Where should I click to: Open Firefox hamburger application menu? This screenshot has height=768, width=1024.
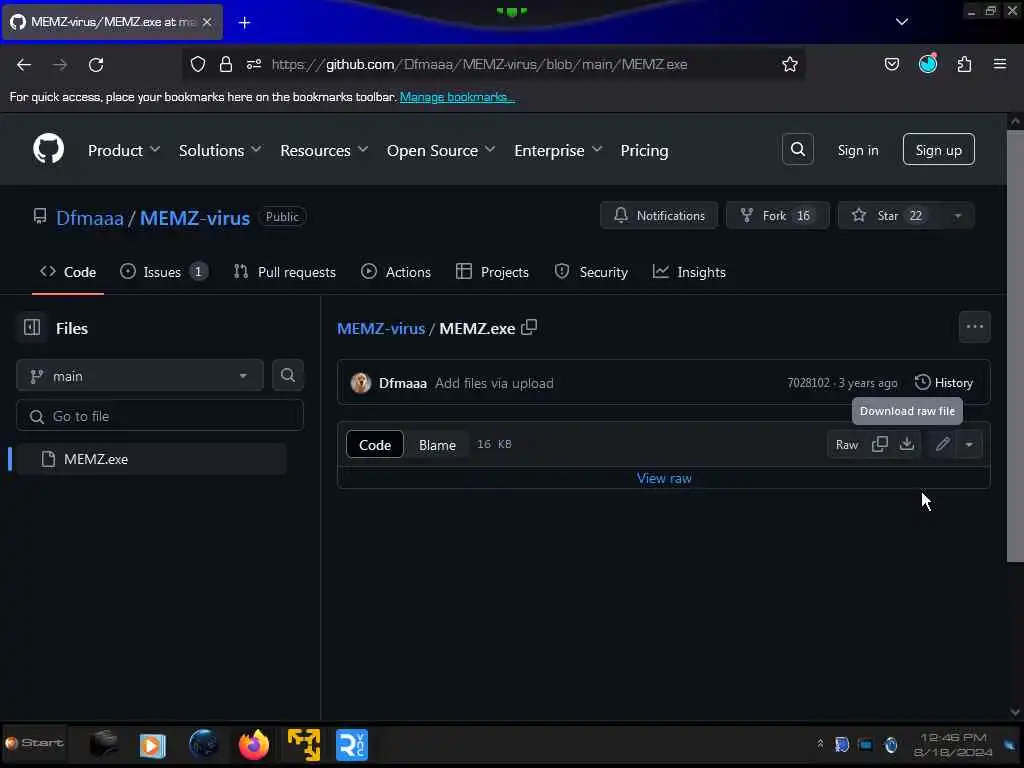[1000, 64]
